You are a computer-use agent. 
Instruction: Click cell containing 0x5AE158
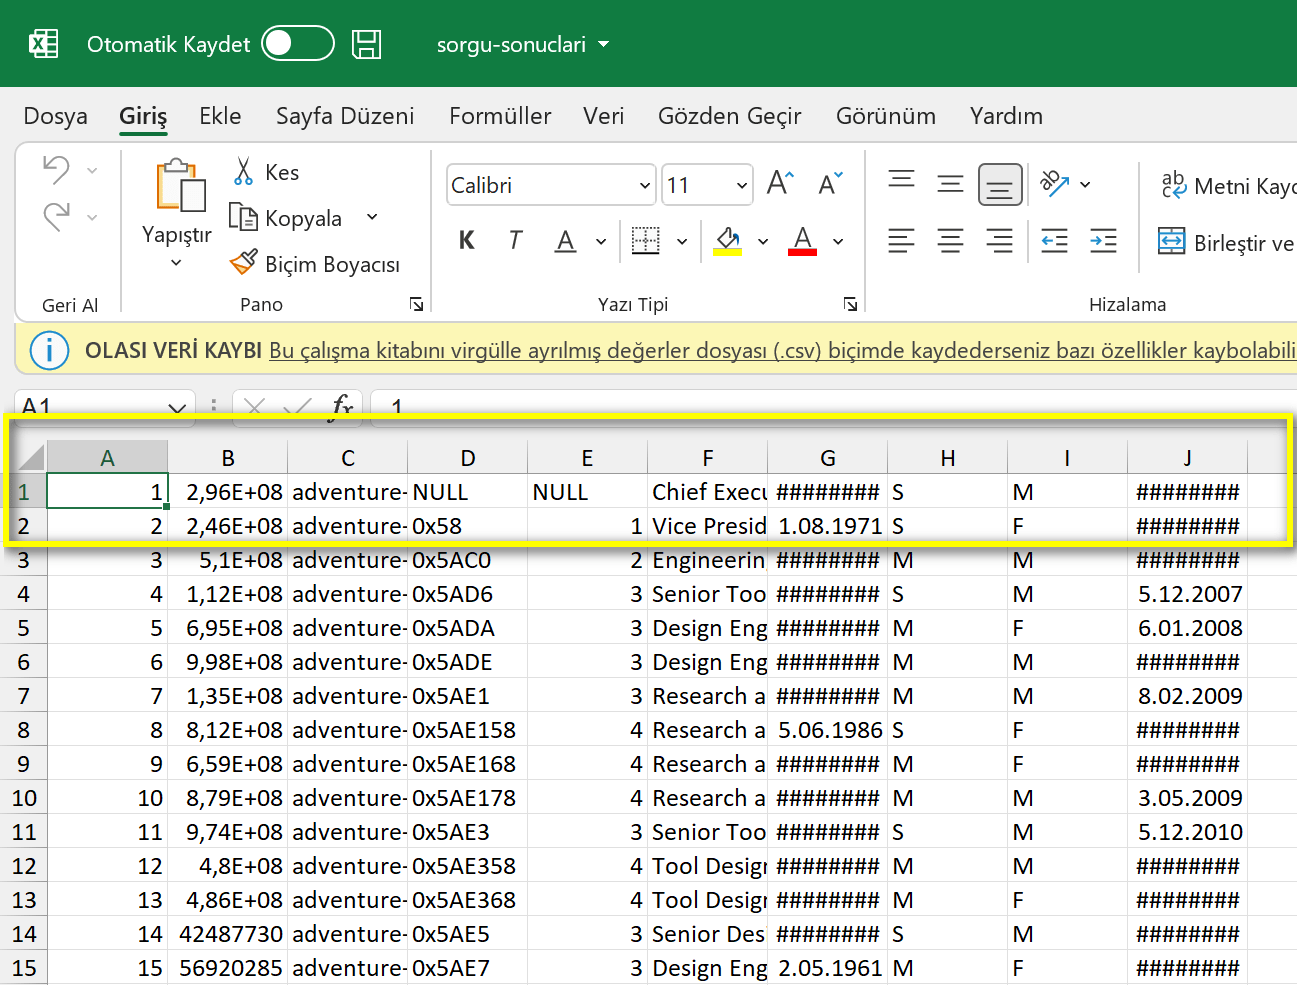(x=467, y=730)
